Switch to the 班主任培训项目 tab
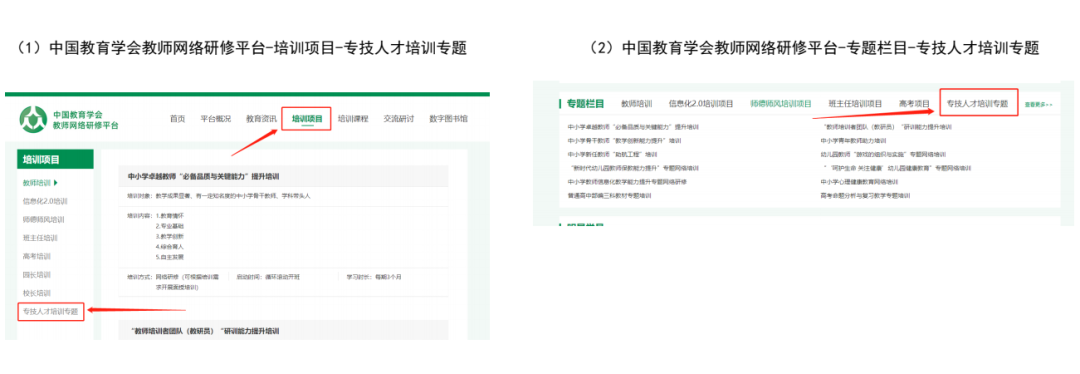This screenshot has width=1080, height=374. (855, 104)
